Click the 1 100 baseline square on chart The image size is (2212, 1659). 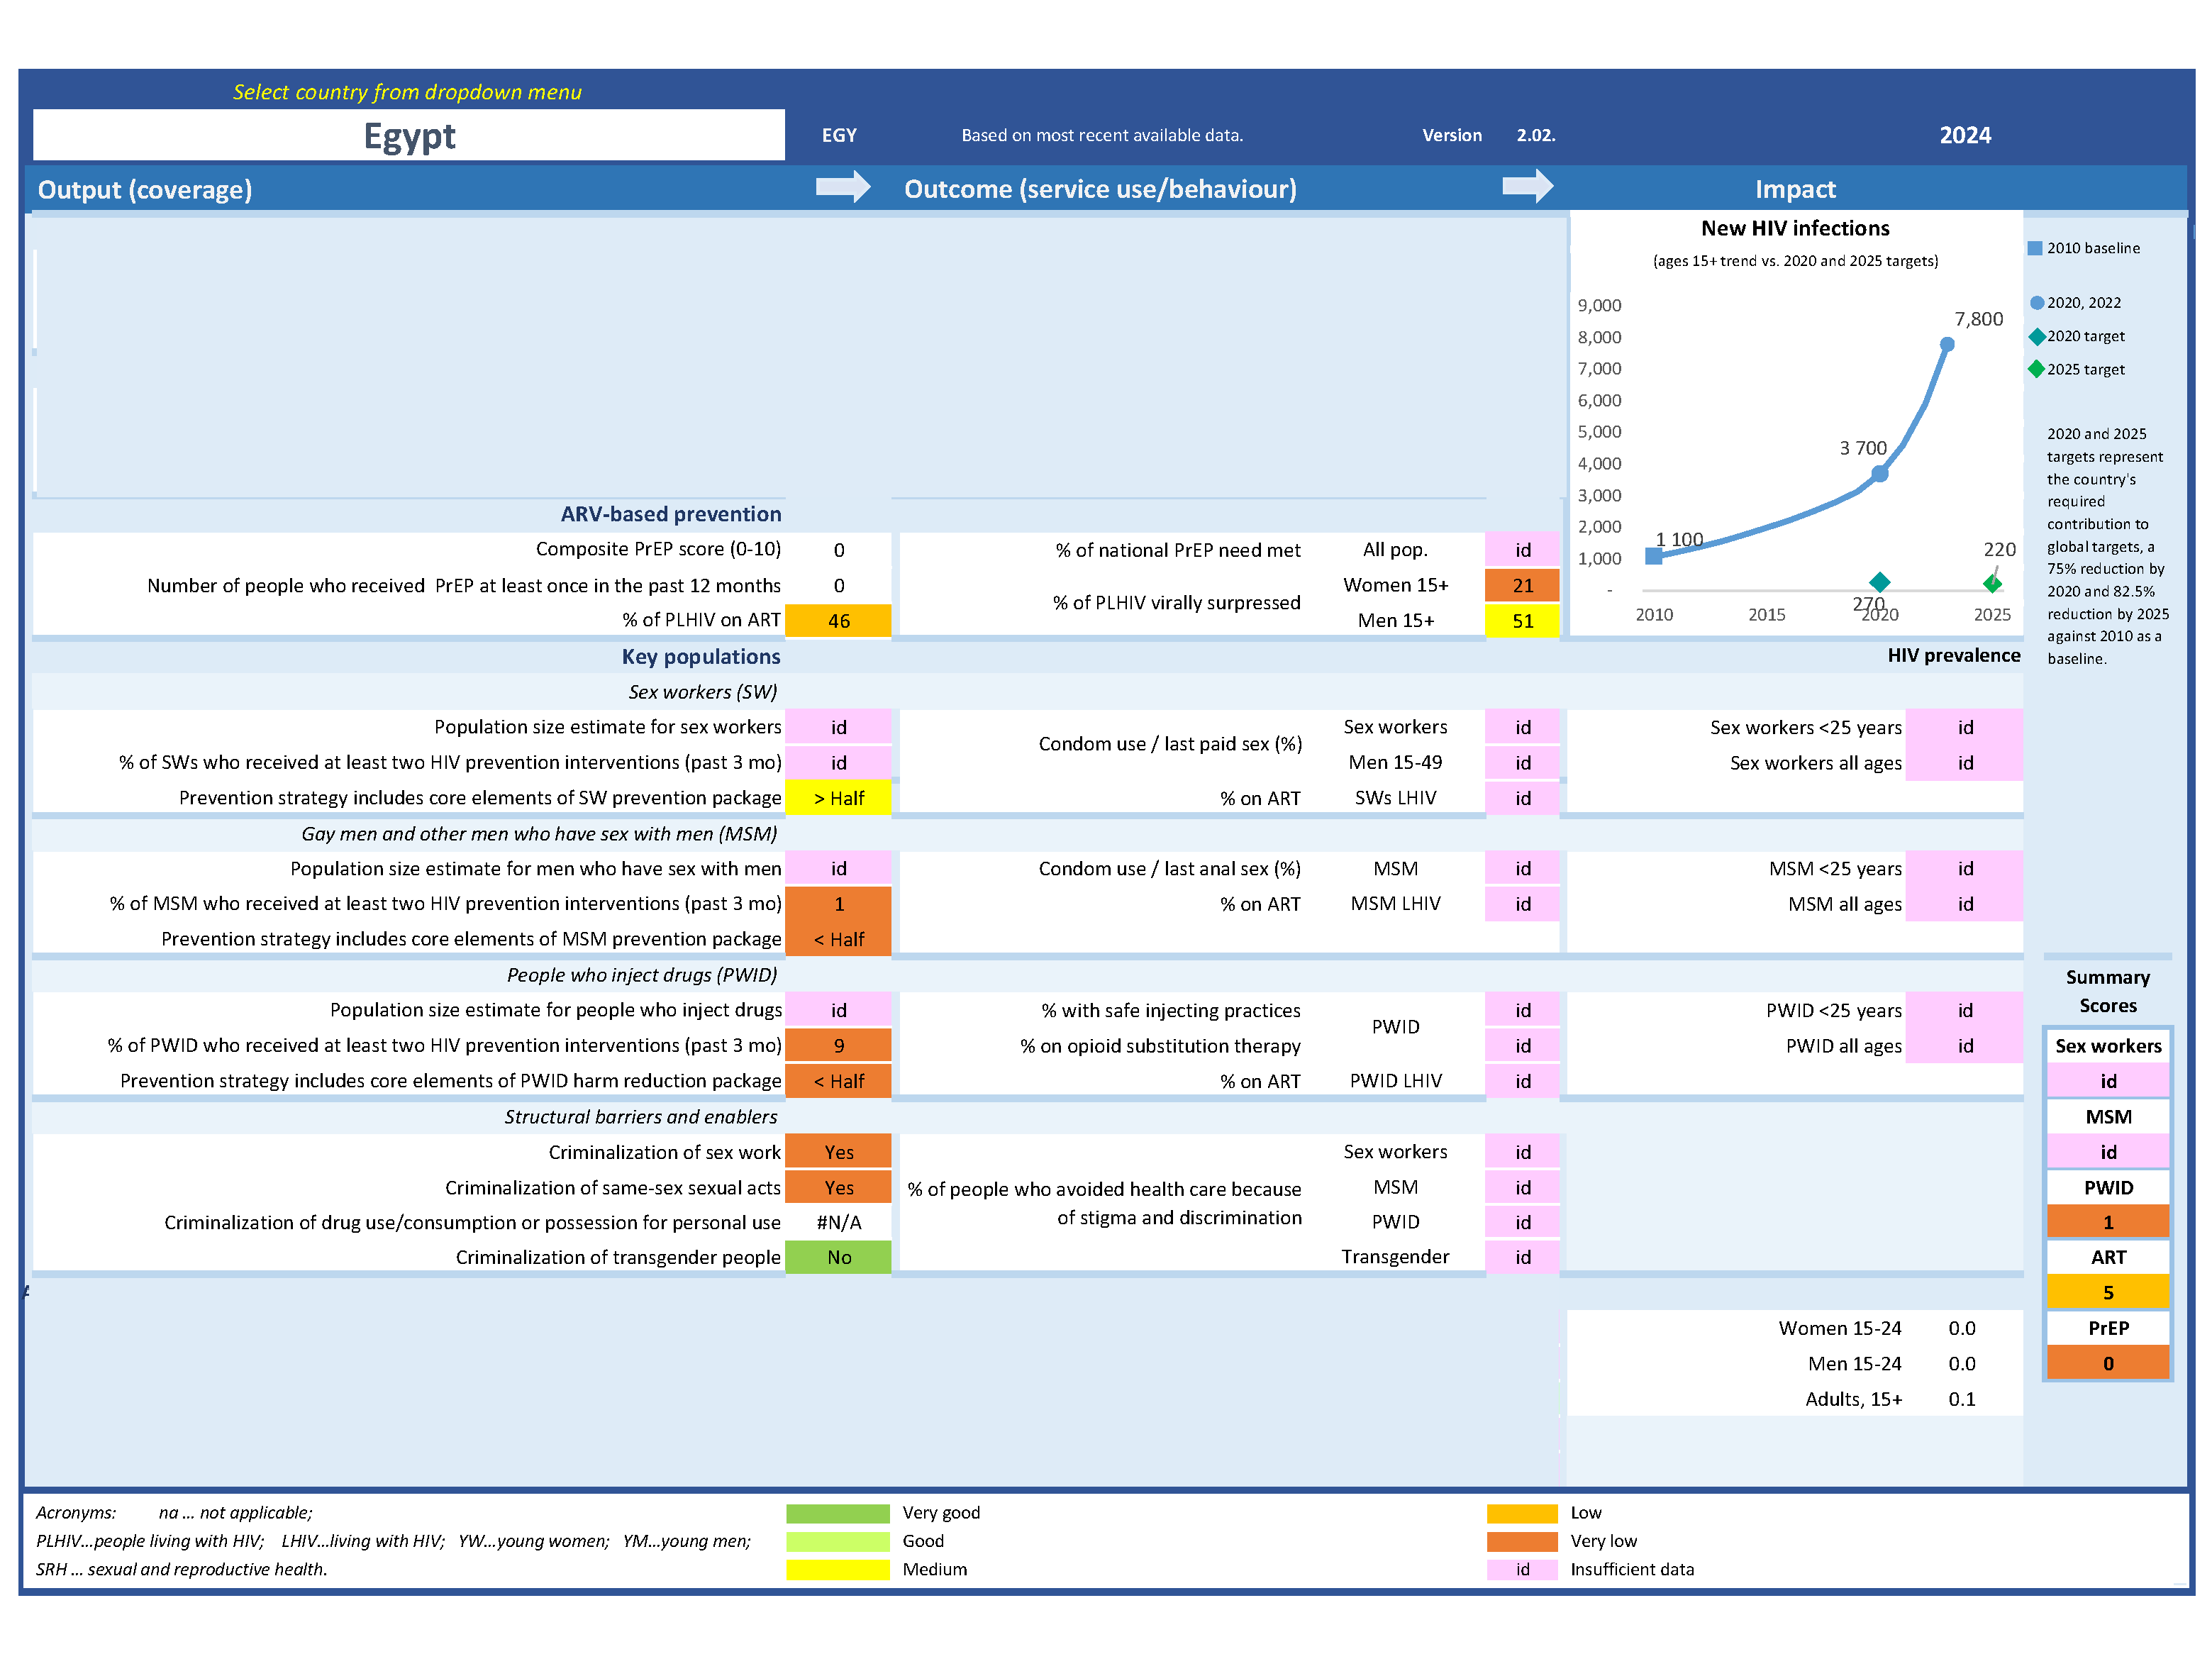pyautogui.click(x=1654, y=556)
